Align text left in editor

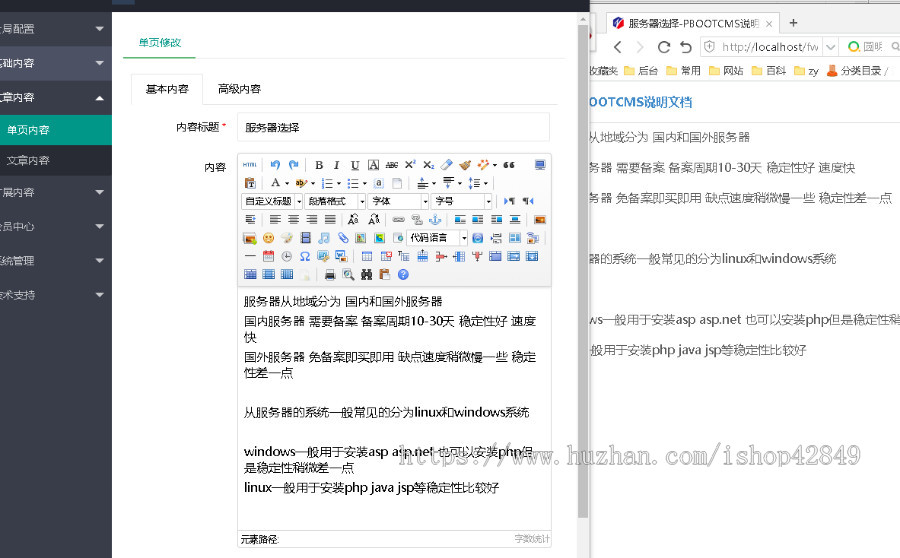click(276, 219)
